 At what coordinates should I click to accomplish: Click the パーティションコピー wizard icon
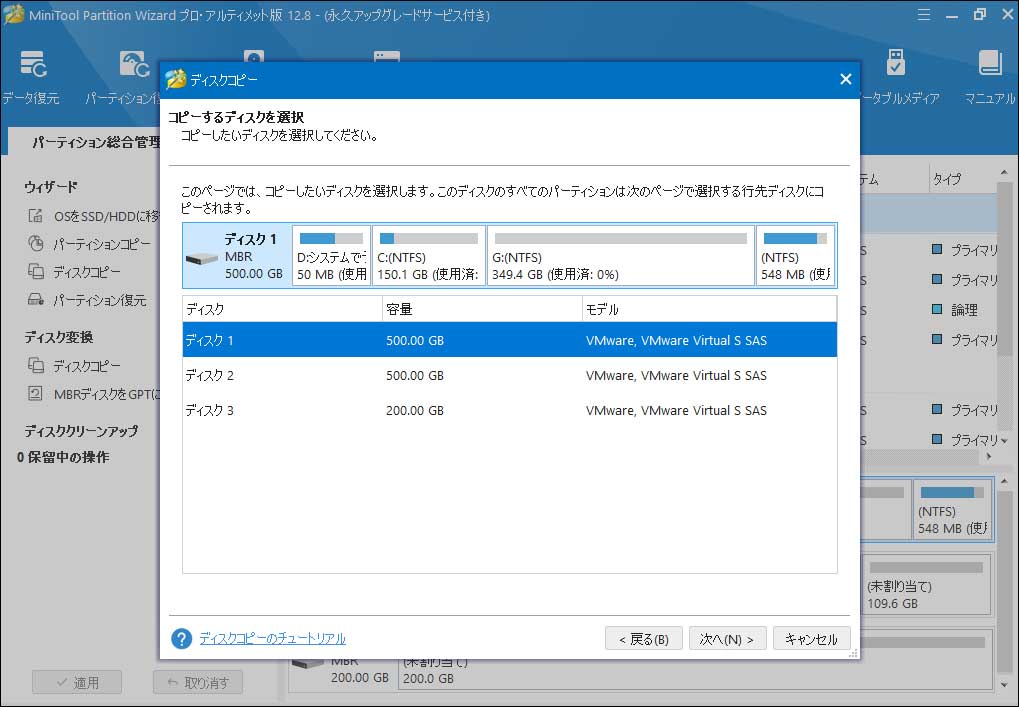(x=35, y=244)
